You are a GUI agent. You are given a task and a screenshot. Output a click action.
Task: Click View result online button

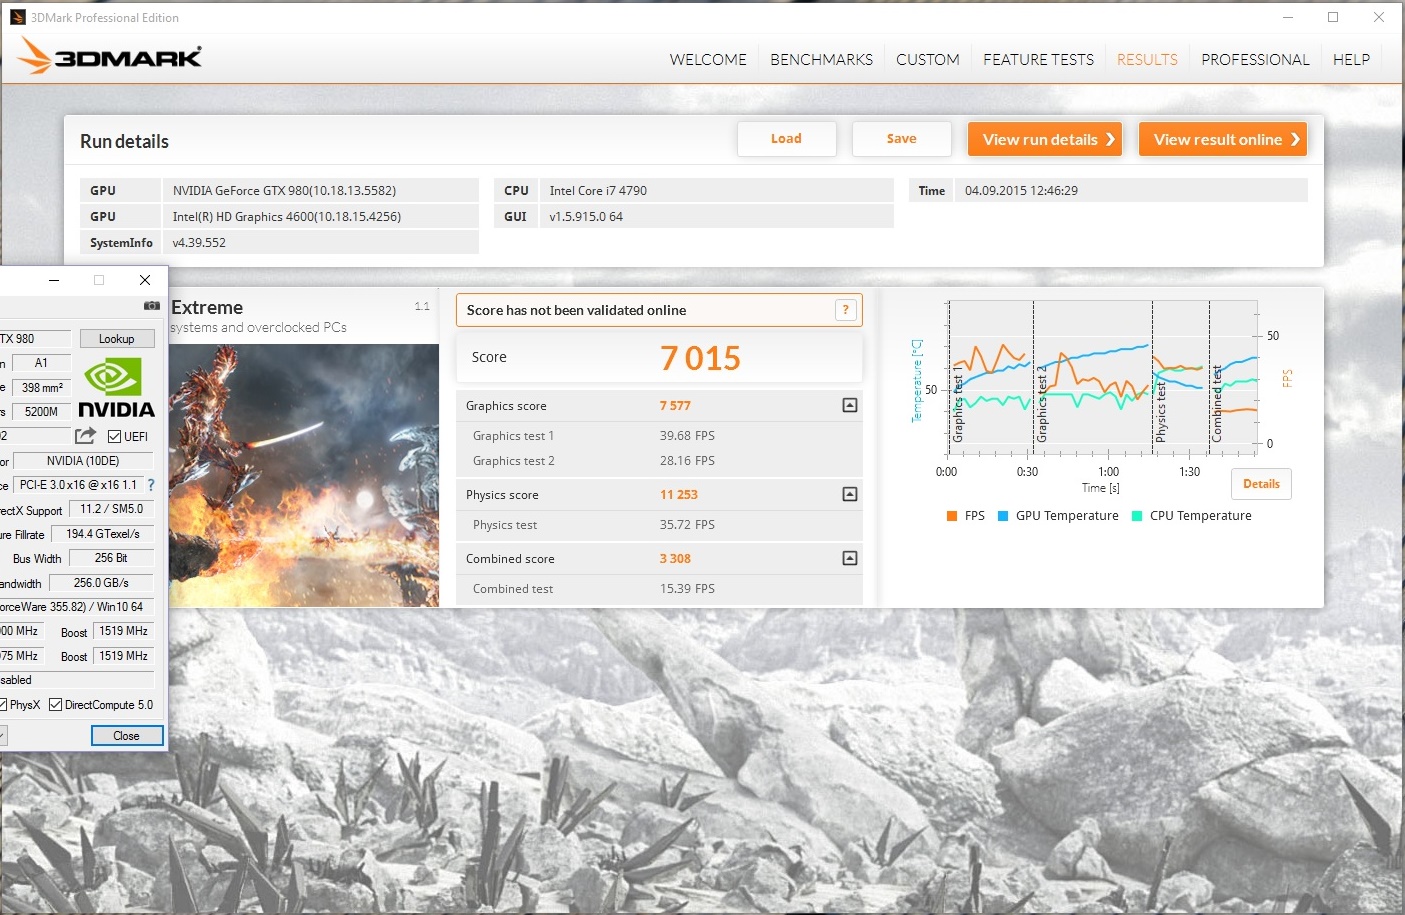(x=1223, y=139)
